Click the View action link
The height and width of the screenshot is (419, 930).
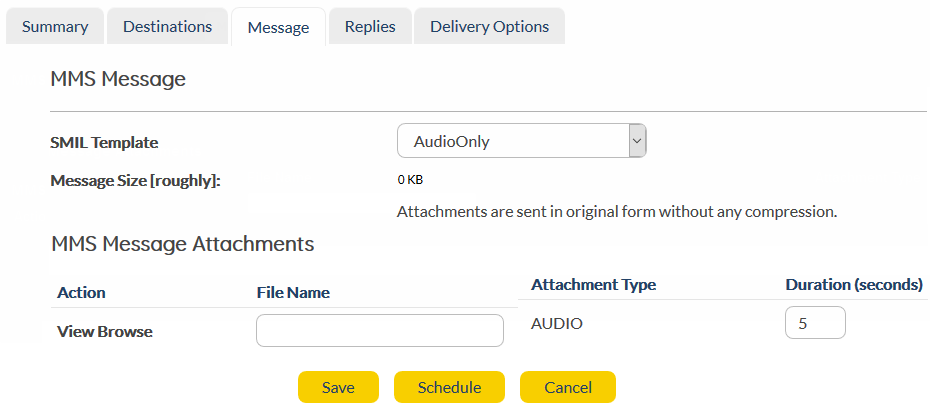coord(75,331)
